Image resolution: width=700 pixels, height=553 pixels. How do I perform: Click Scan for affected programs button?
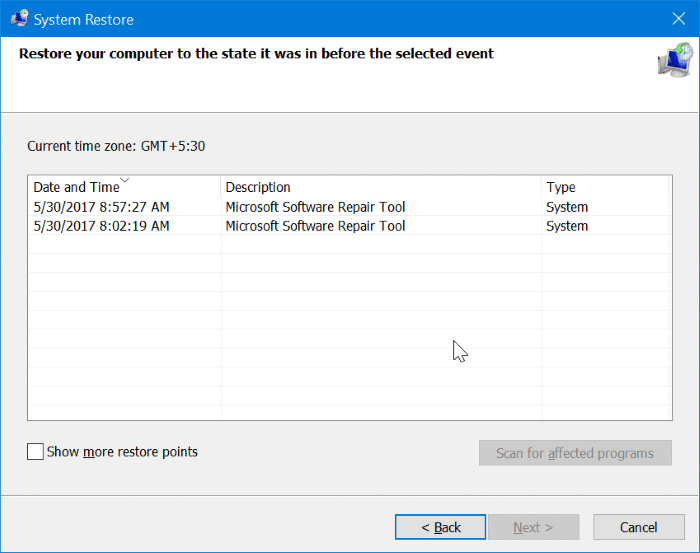(575, 453)
